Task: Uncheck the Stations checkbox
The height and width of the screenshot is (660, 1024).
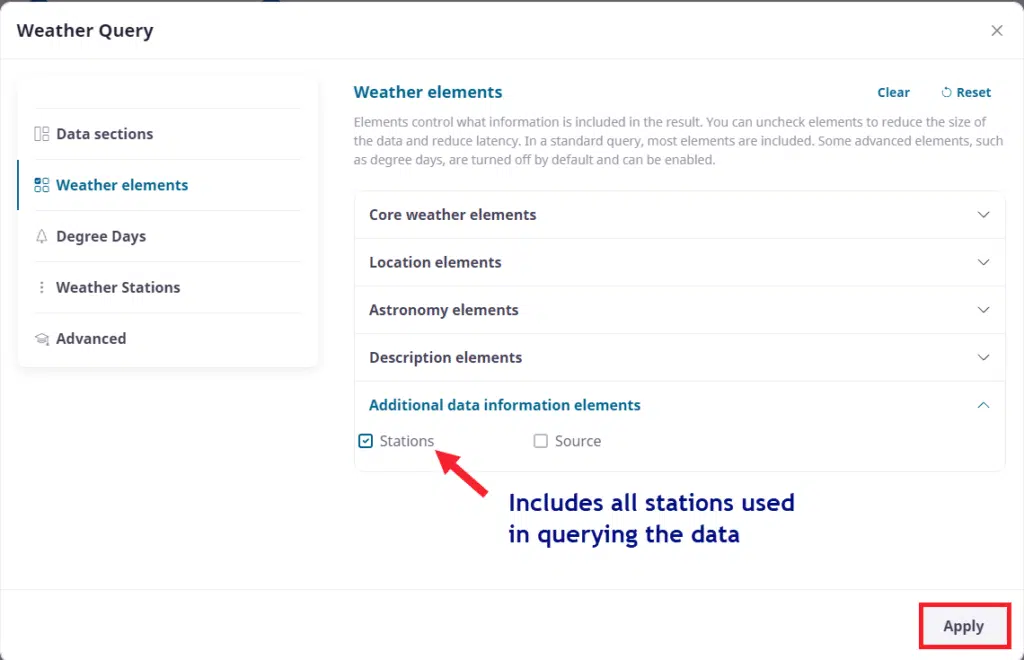Action: pos(366,441)
